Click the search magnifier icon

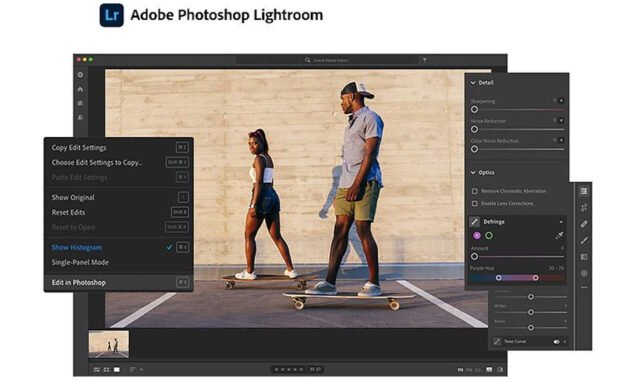pos(307,60)
